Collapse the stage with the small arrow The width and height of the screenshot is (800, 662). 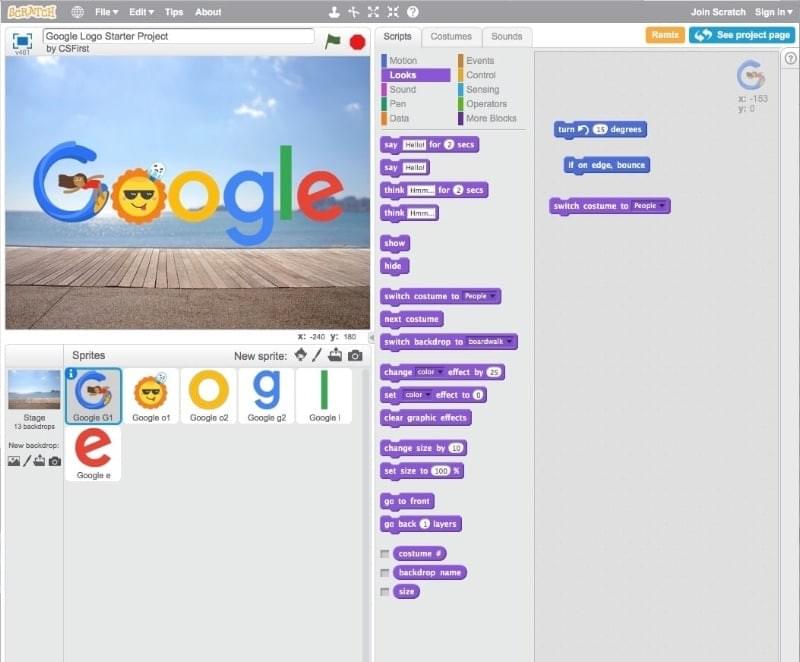(371, 337)
